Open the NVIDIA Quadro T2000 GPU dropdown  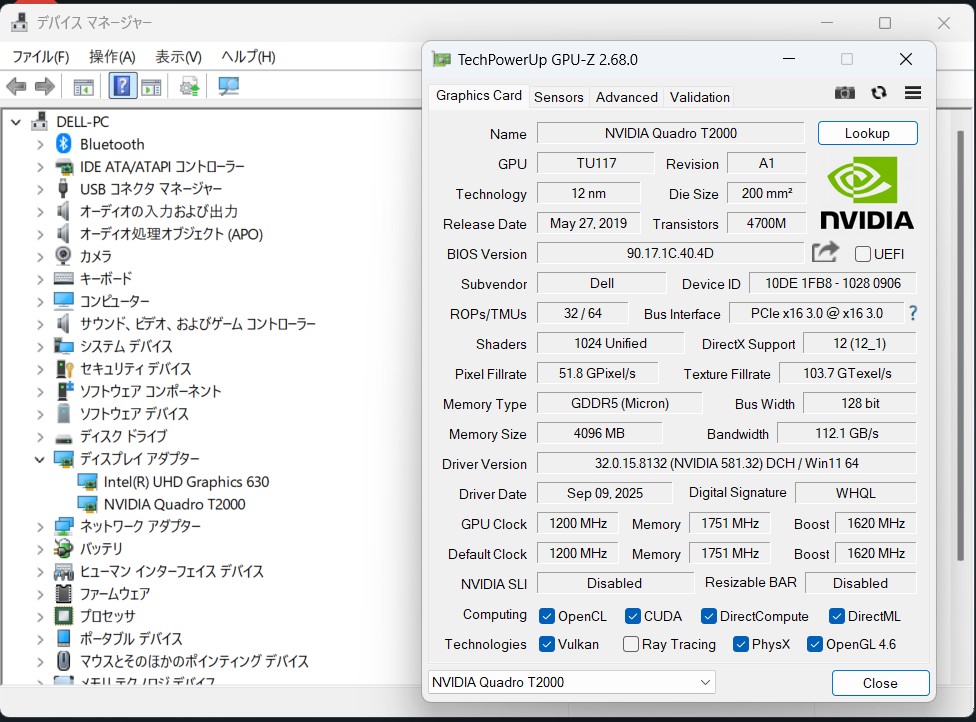(571, 682)
